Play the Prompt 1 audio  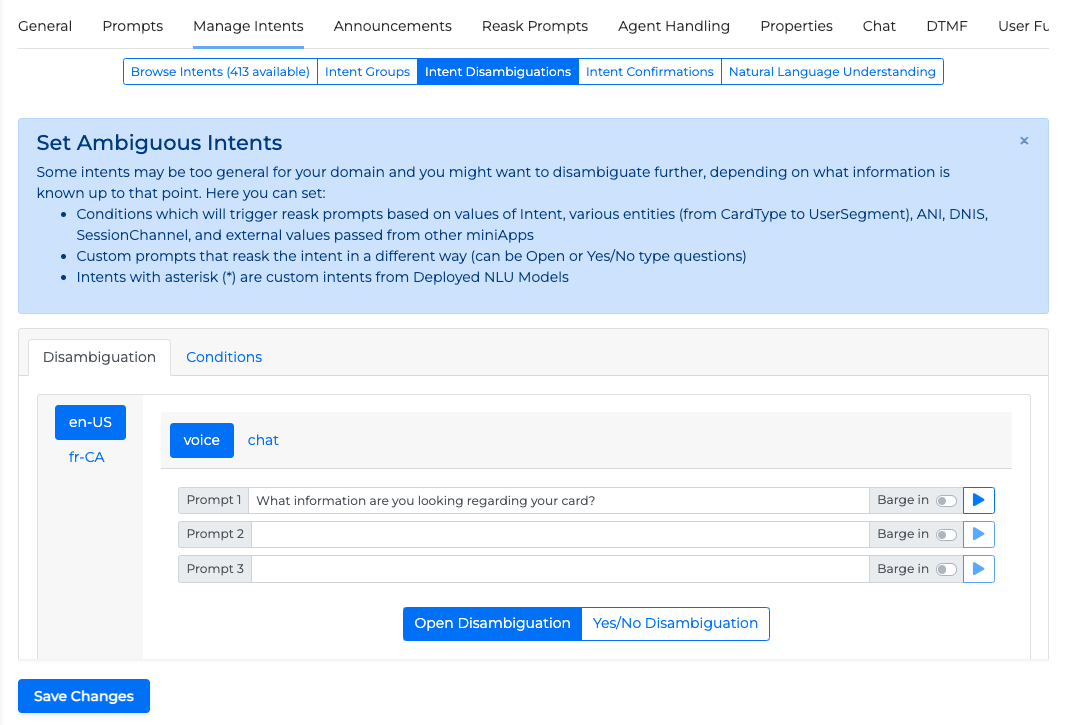tap(978, 500)
